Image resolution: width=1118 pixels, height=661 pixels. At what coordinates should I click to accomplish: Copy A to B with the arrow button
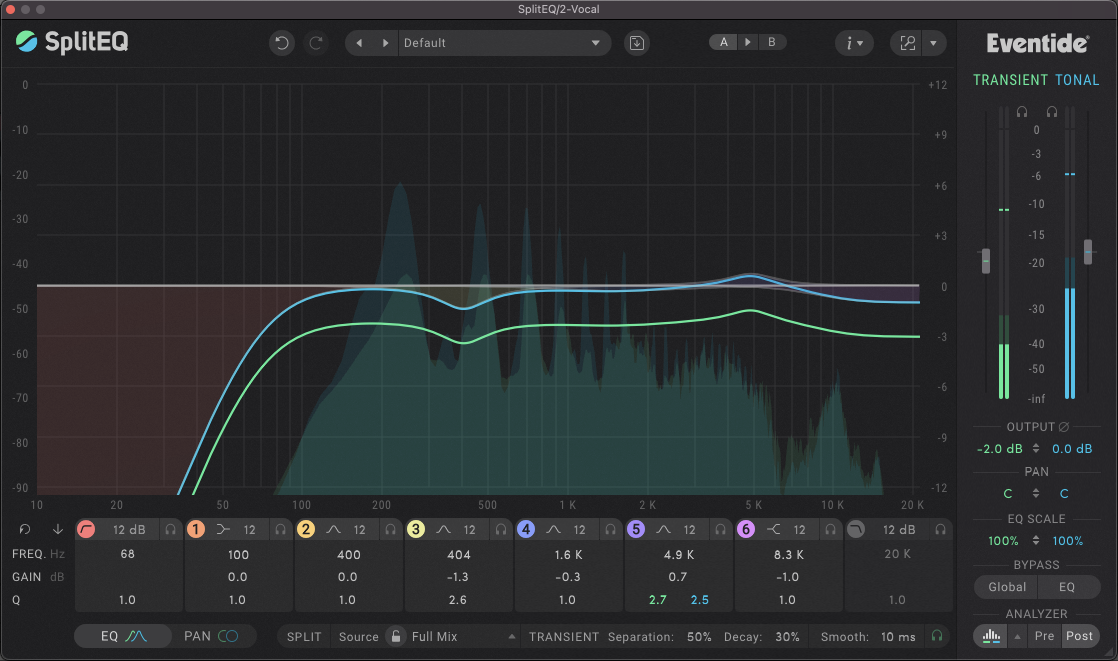tap(747, 42)
